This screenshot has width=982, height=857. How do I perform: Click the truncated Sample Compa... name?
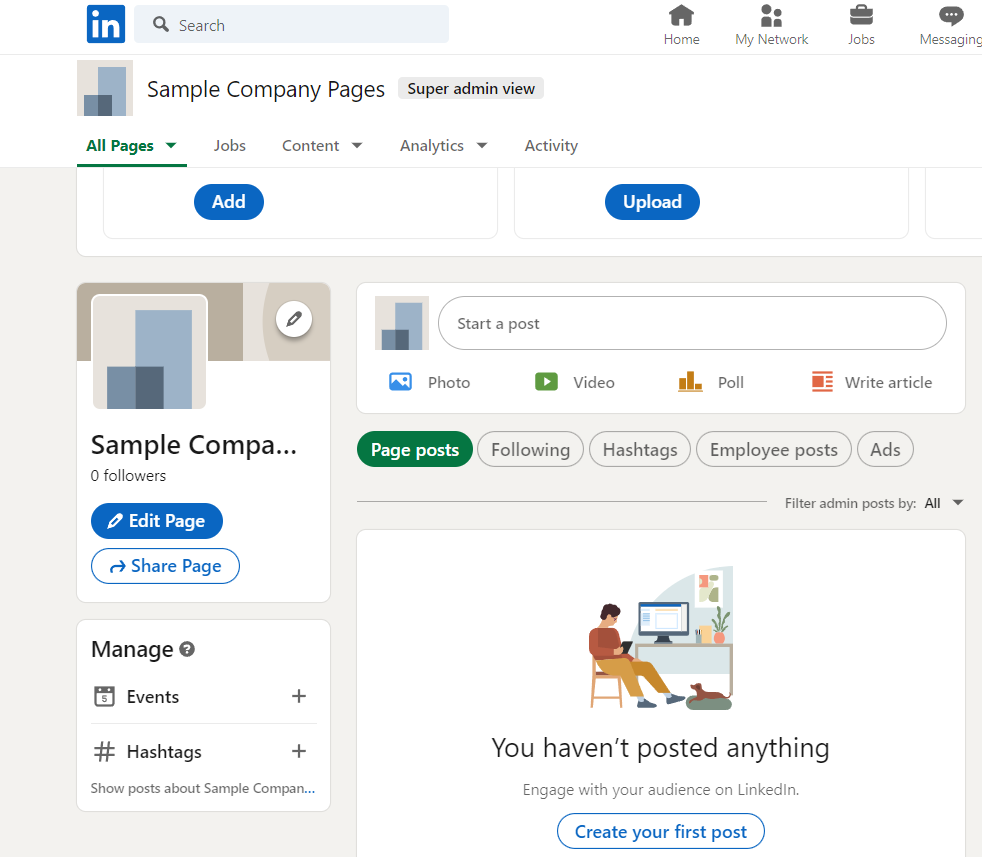[x=194, y=445]
